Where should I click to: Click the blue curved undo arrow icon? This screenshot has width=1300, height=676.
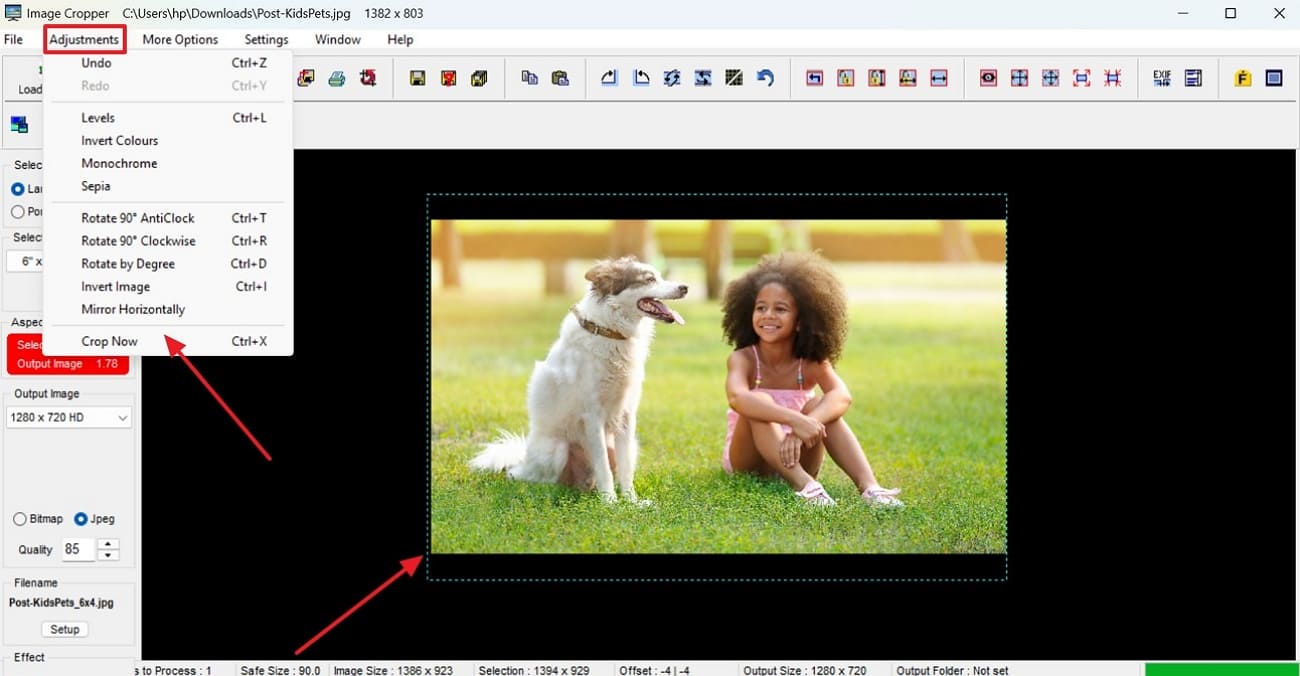coord(765,78)
